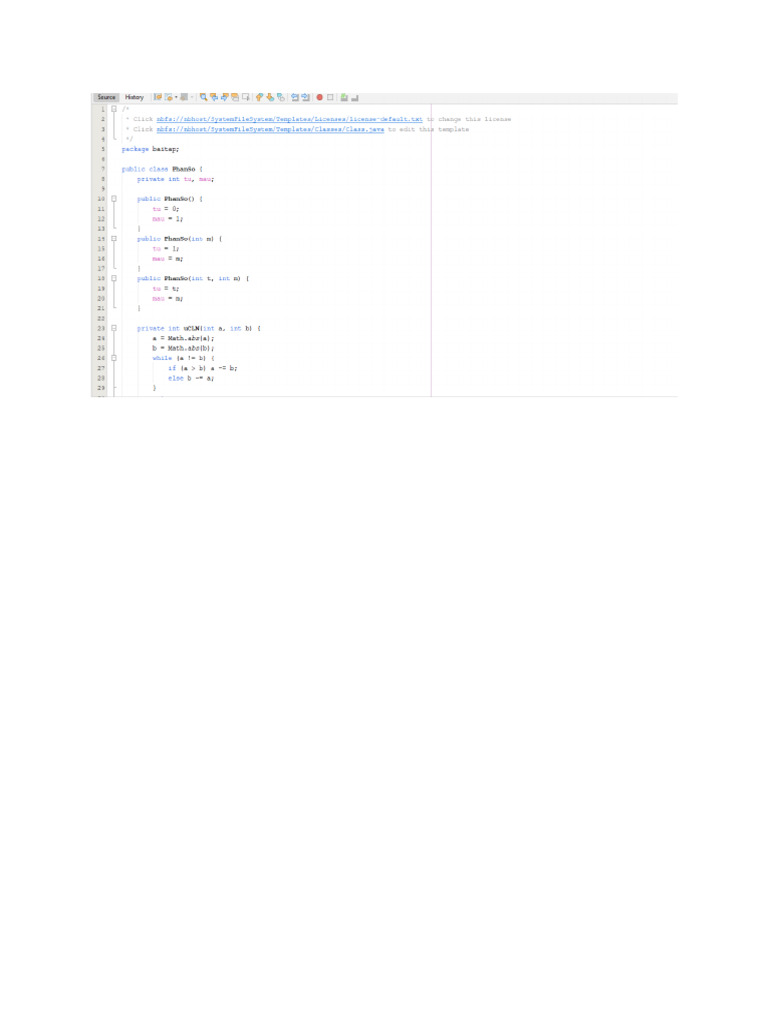Go Back to the previous editor location
Viewport: 768px width, 1024px height.
click(168, 97)
